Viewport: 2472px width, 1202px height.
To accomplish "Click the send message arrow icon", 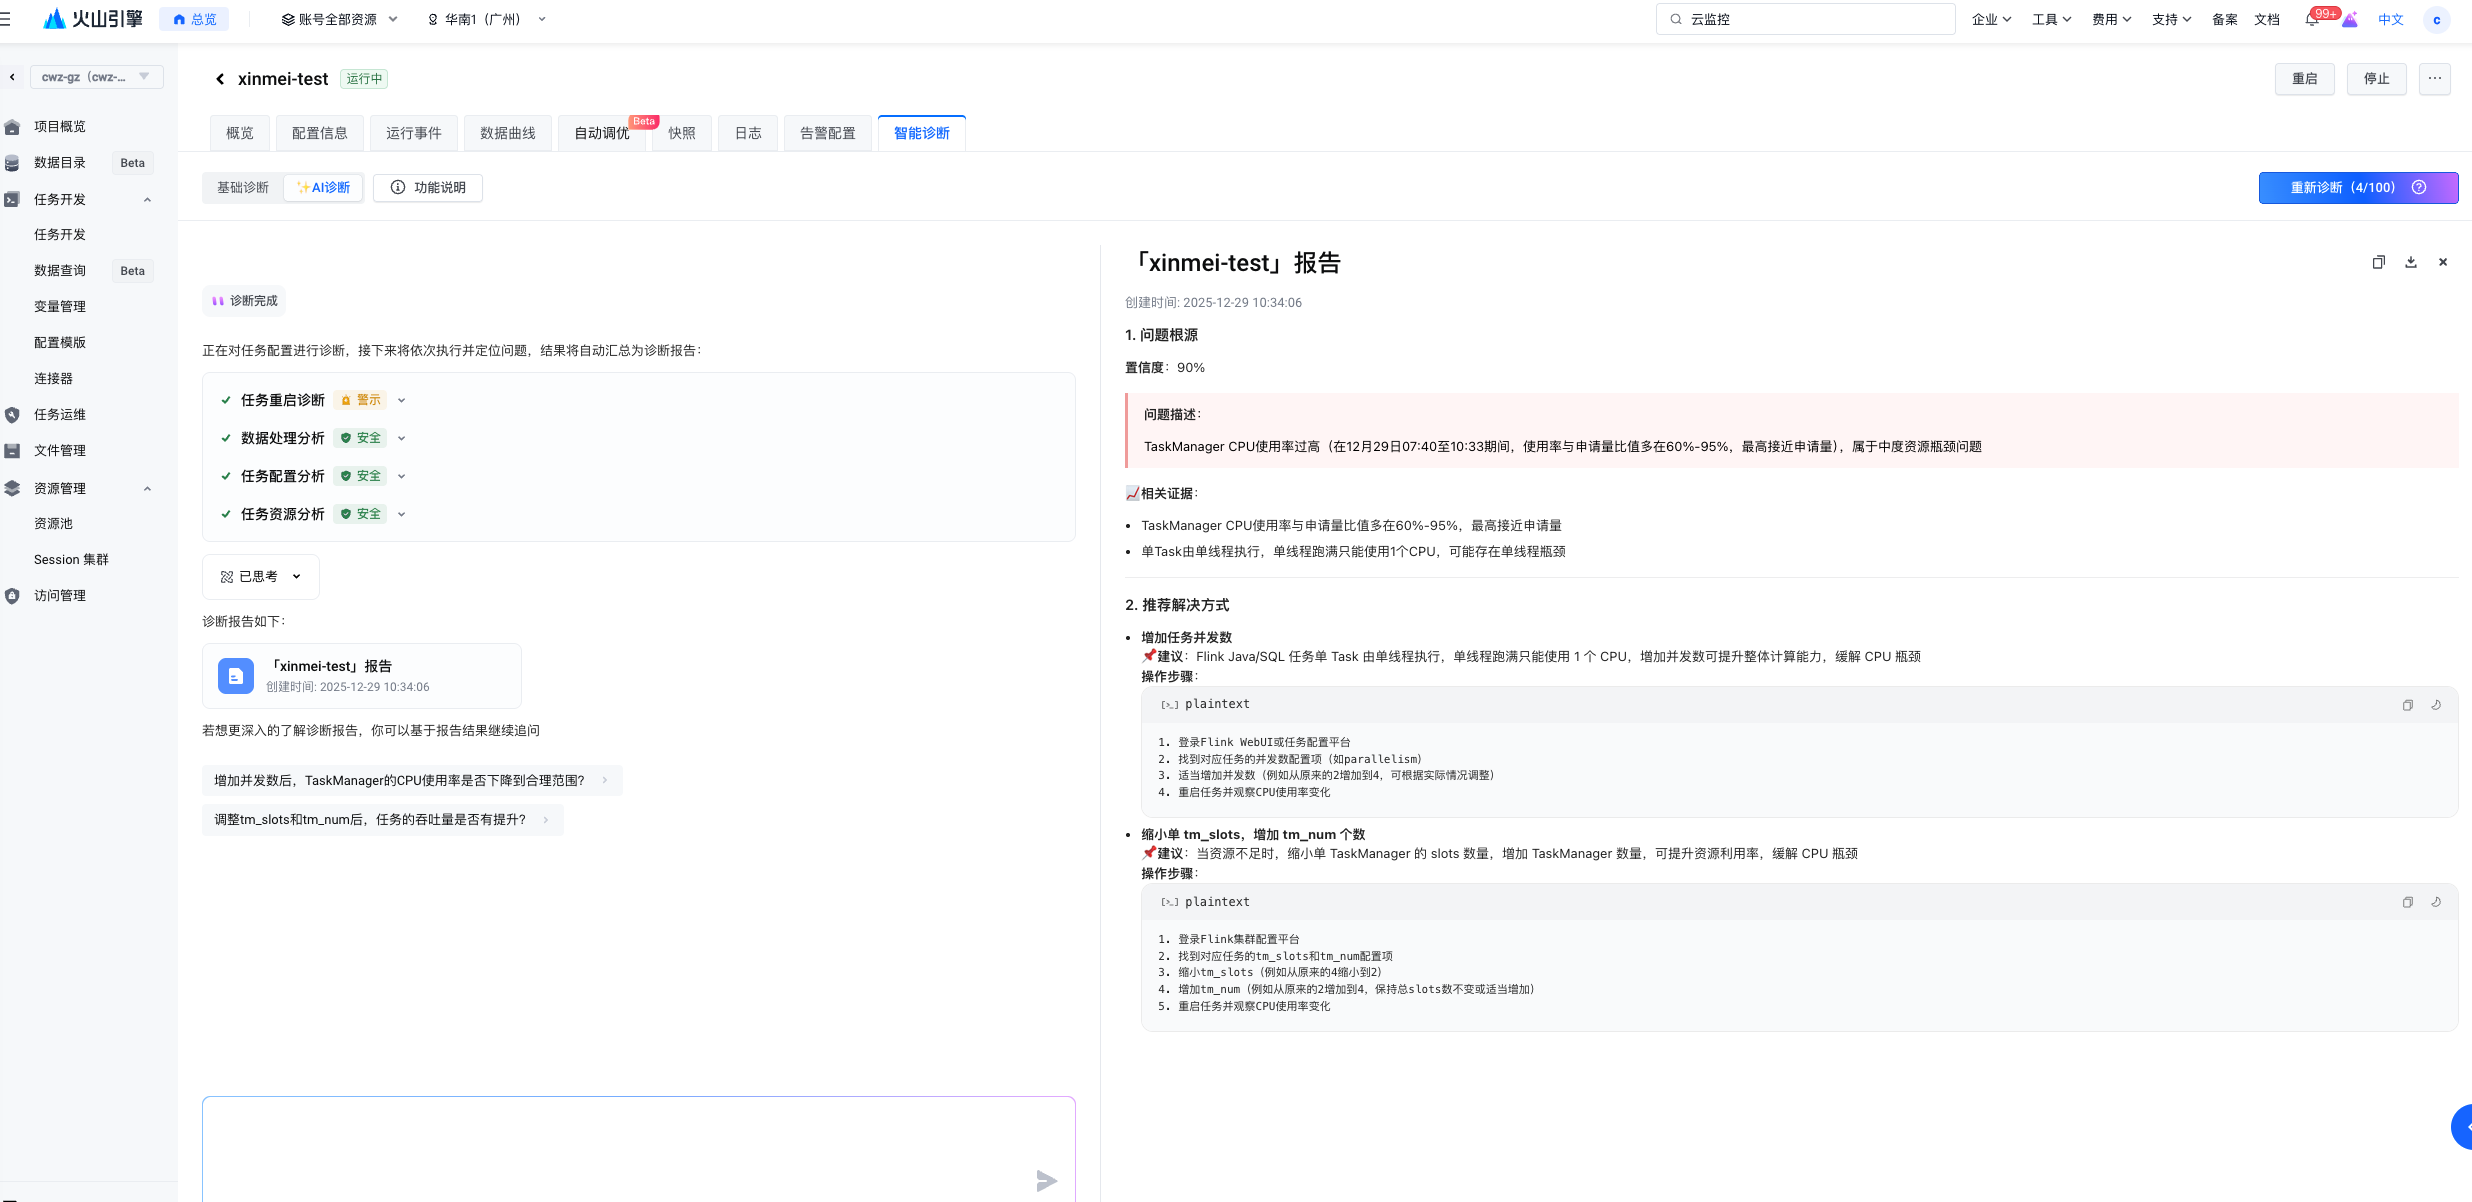I will (1046, 1181).
